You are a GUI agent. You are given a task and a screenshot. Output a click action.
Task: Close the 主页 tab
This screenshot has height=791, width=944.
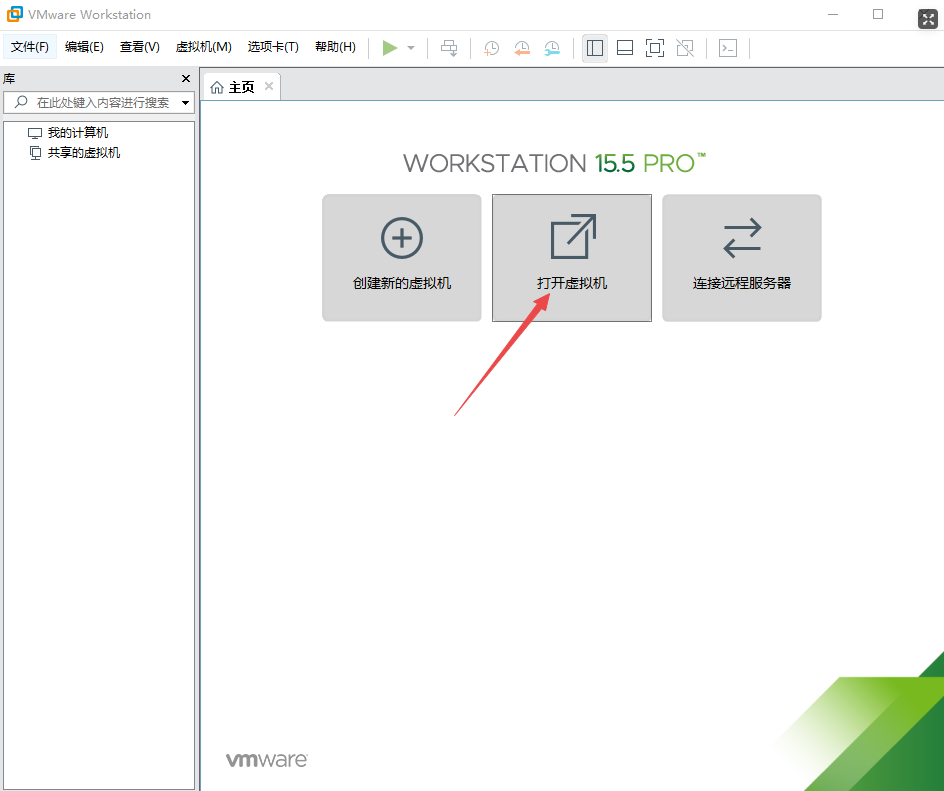269,86
